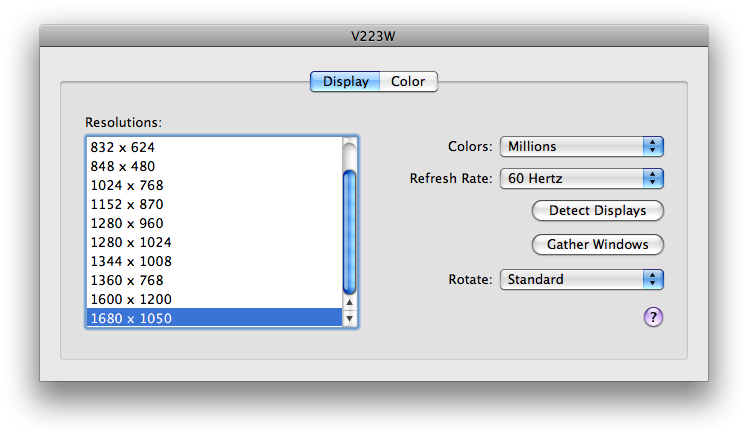Pick the 1152 x 870 resolution
This screenshot has width=748, height=436.
click(214, 204)
